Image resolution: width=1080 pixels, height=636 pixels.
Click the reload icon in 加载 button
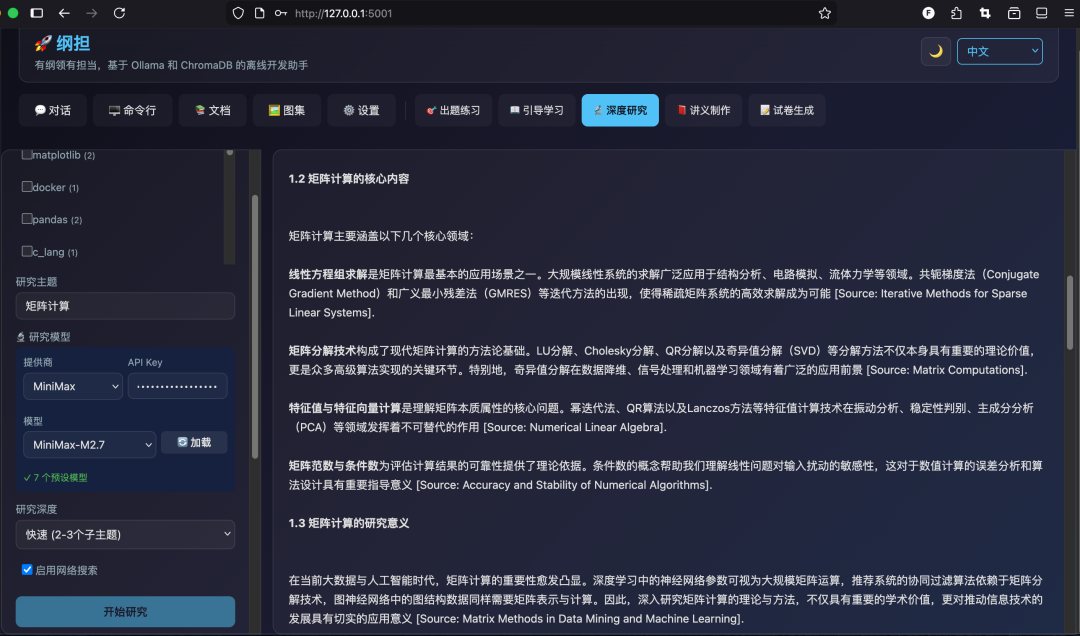point(183,442)
